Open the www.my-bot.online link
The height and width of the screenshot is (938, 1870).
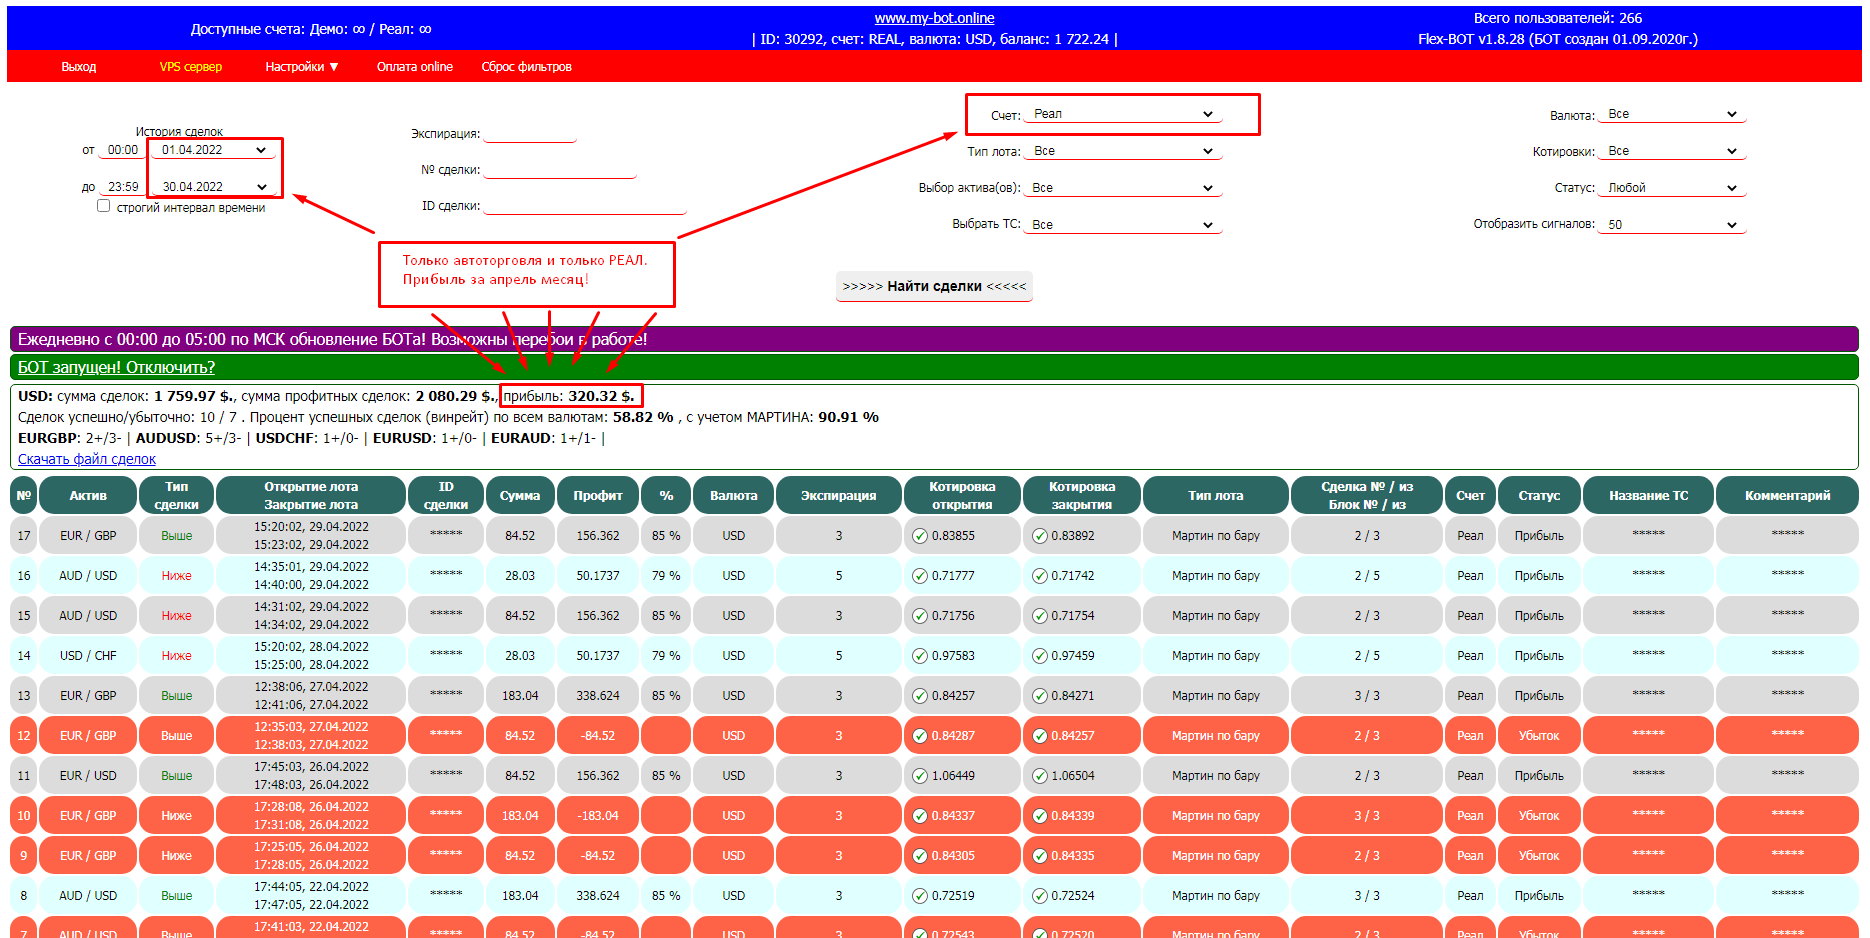(x=934, y=18)
